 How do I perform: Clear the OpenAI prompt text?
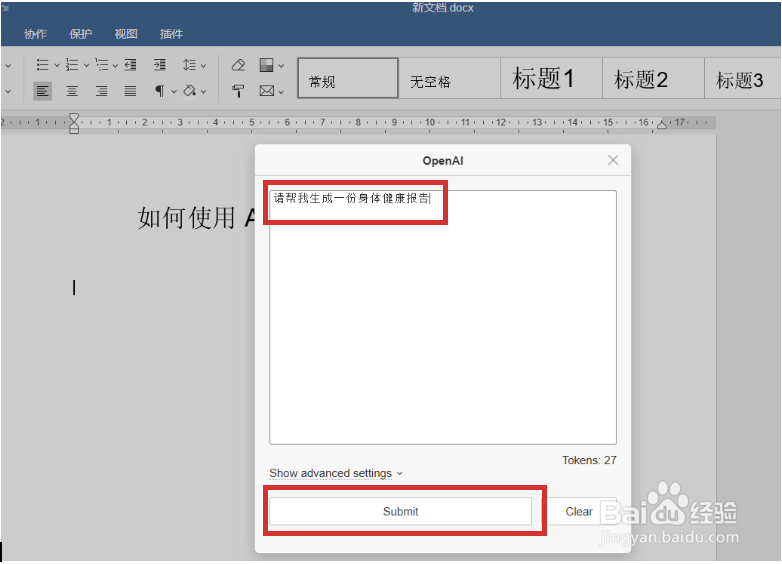(x=579, y=511)
